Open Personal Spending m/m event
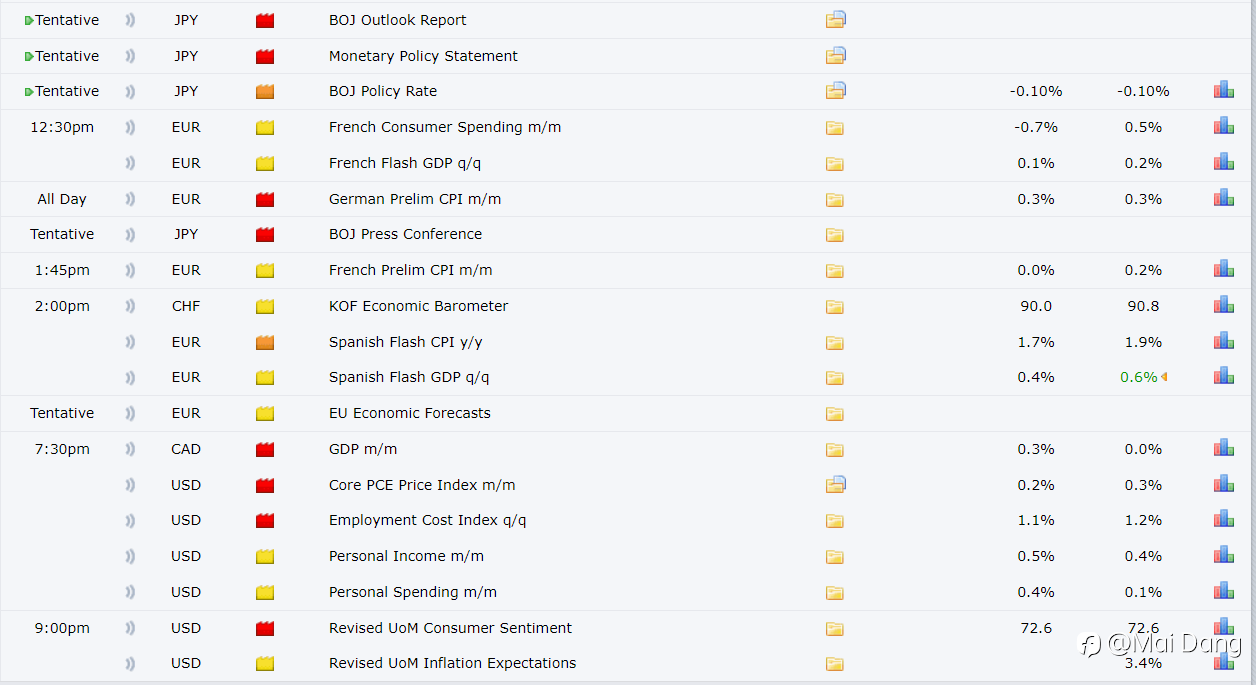Screen dimensions: 1256x685 tap(413, 592)
